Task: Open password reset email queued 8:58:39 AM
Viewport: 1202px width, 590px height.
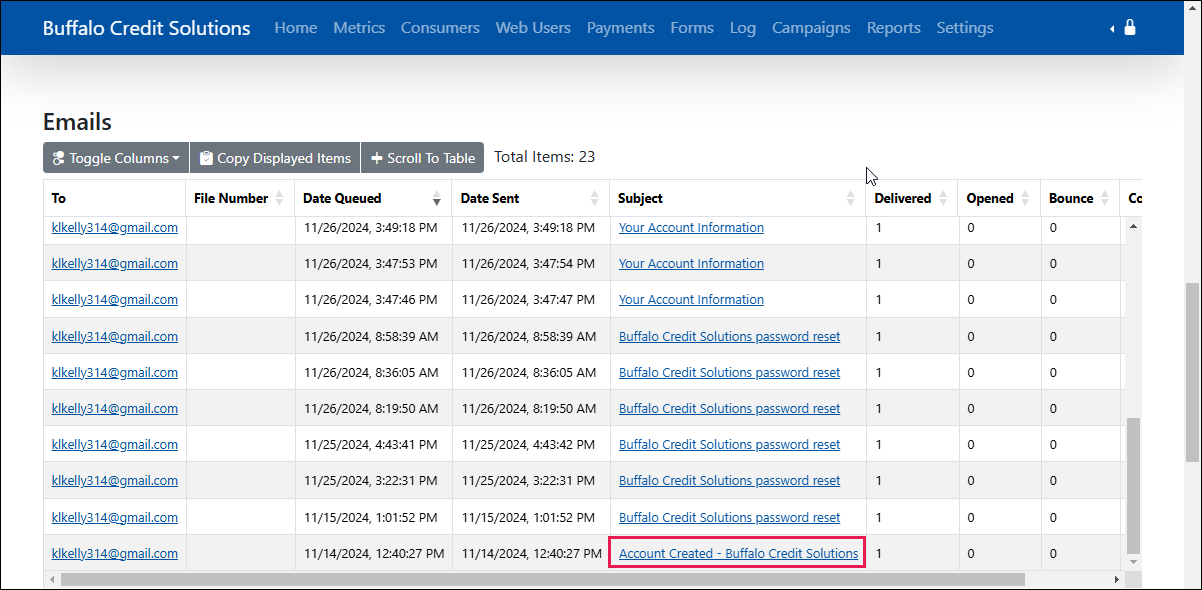Action: [729, 336]
